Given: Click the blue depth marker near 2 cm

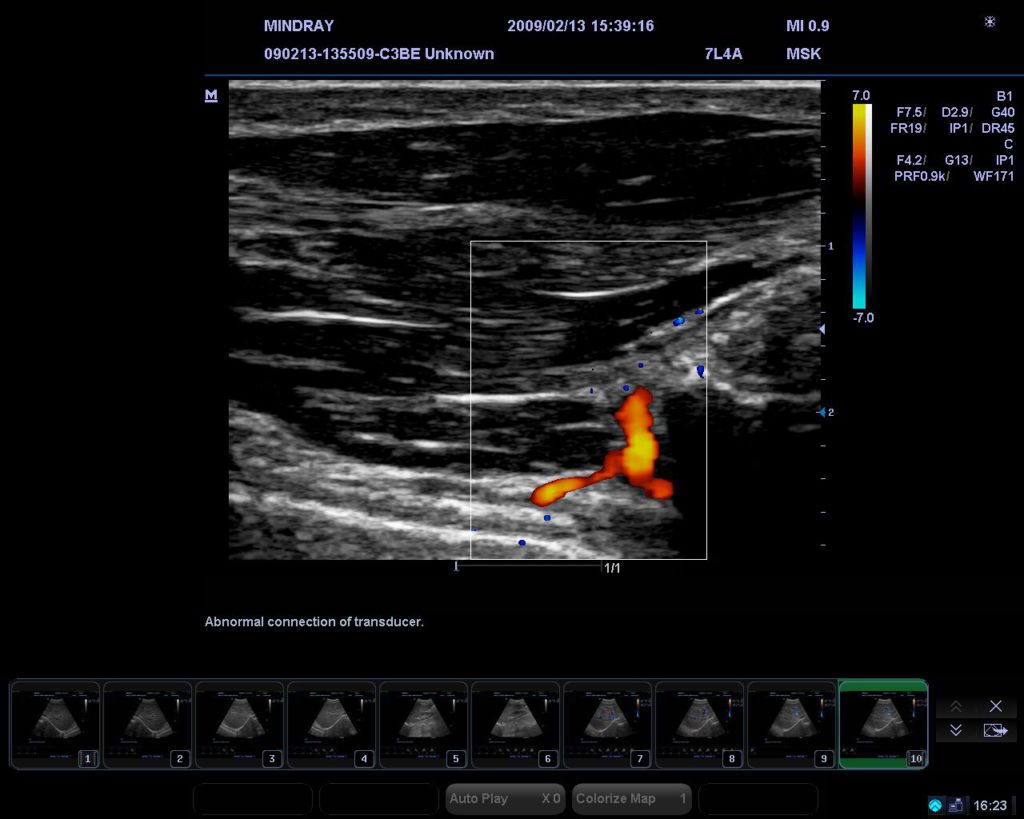Looking at the screenshot, I should click(x=822, y=411).
